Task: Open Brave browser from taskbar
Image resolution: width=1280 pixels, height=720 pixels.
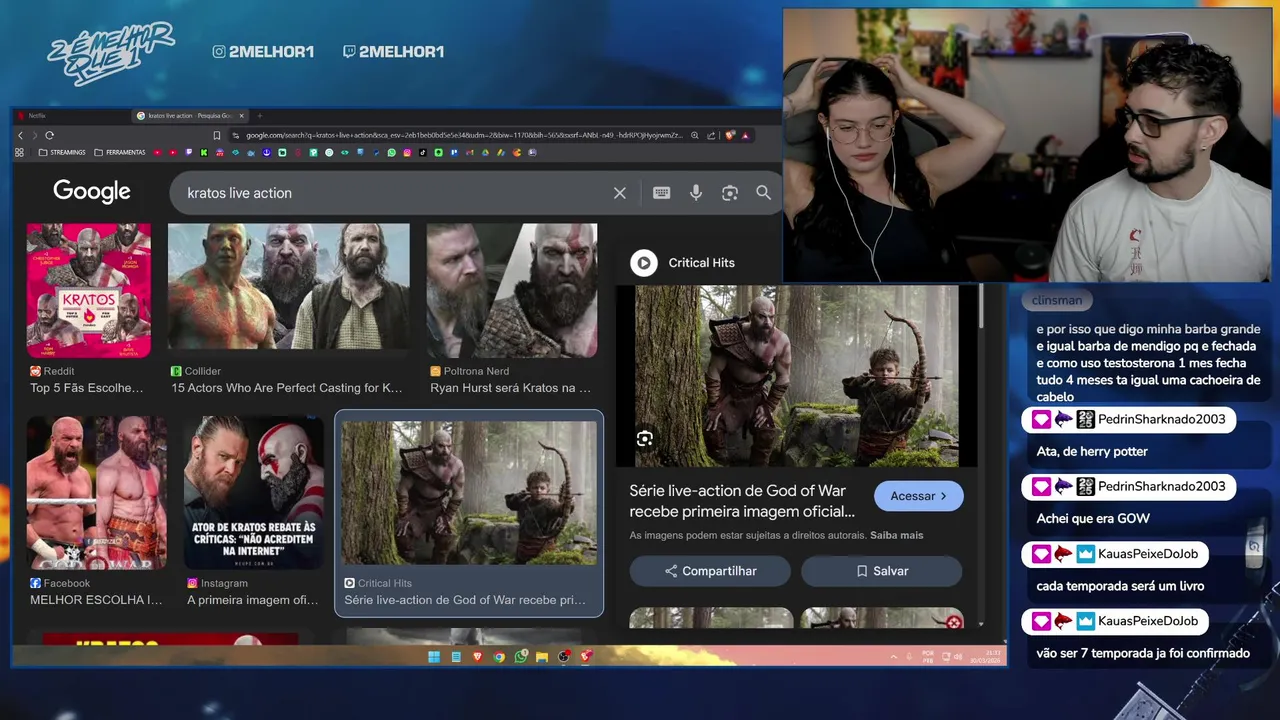Action: (x=478, y=657)
